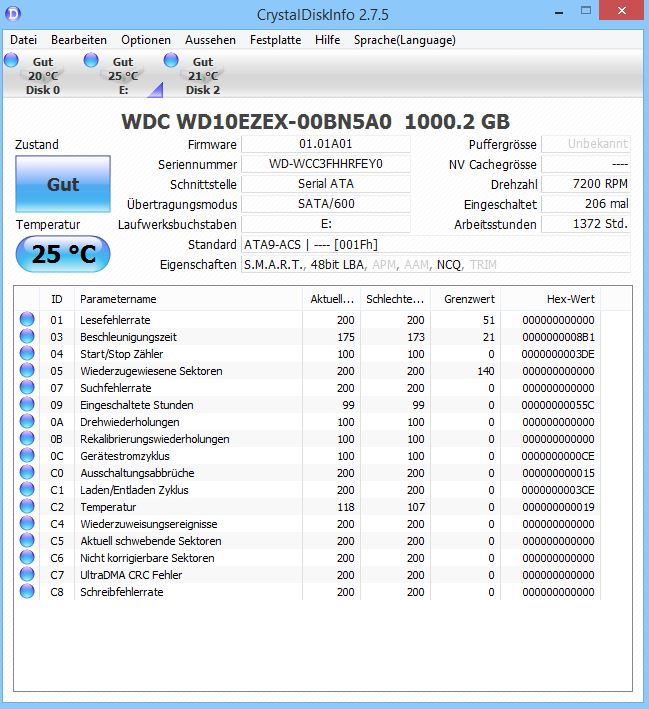649x709 pixels.
Task: Click the Arbeitsstunden field 1372 Std.
Action: pyautogui.click(x=586, y=224)
